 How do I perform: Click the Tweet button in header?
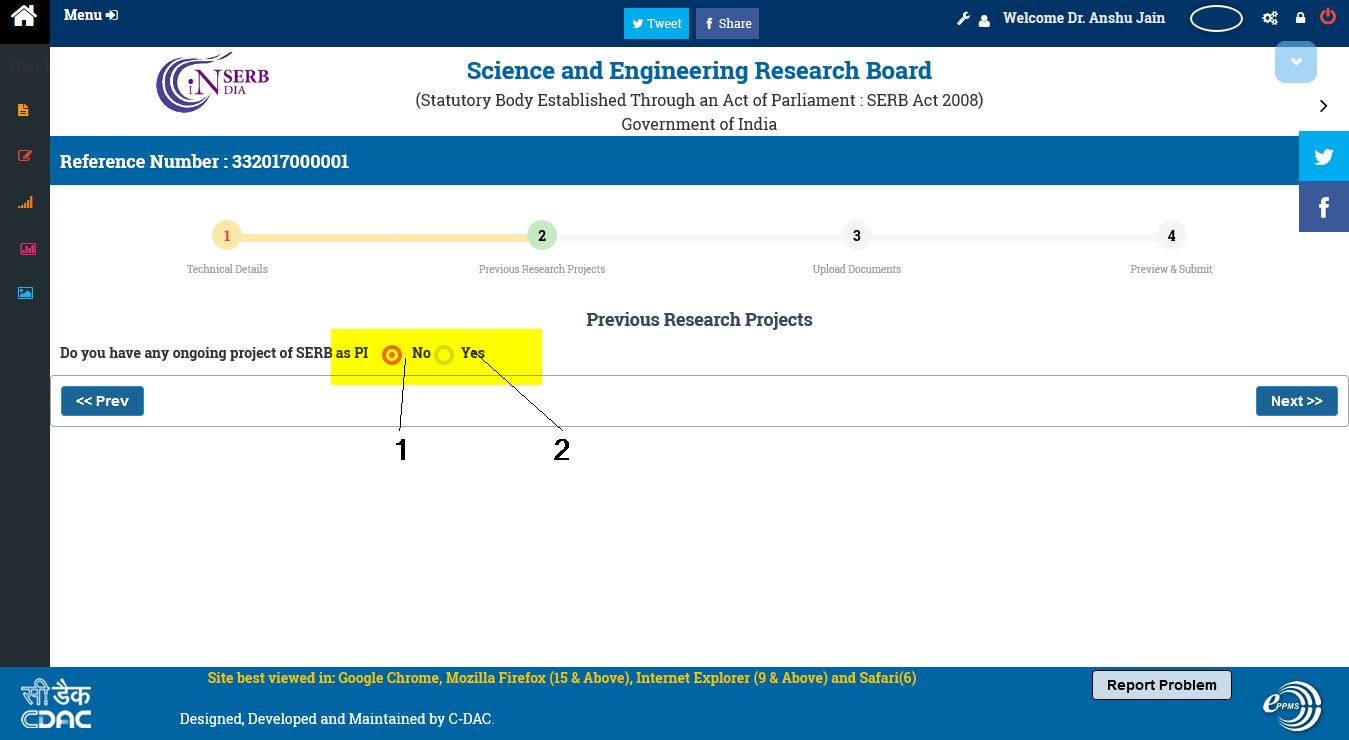click(656, 24)
